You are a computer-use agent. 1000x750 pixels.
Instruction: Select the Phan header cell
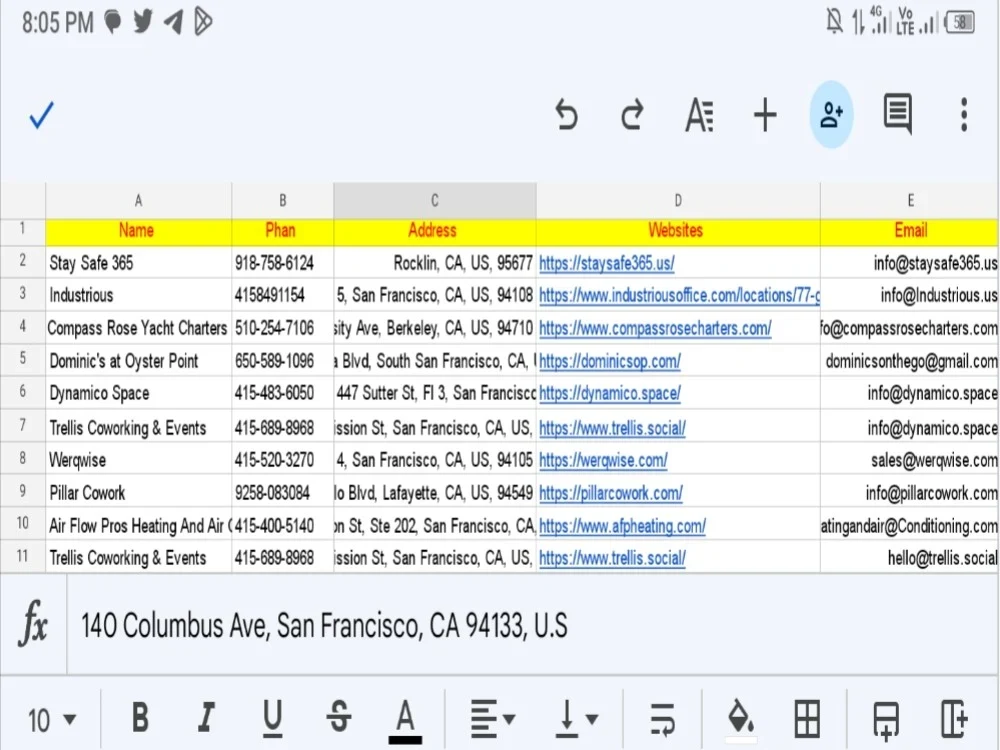(x=283, y=231)
